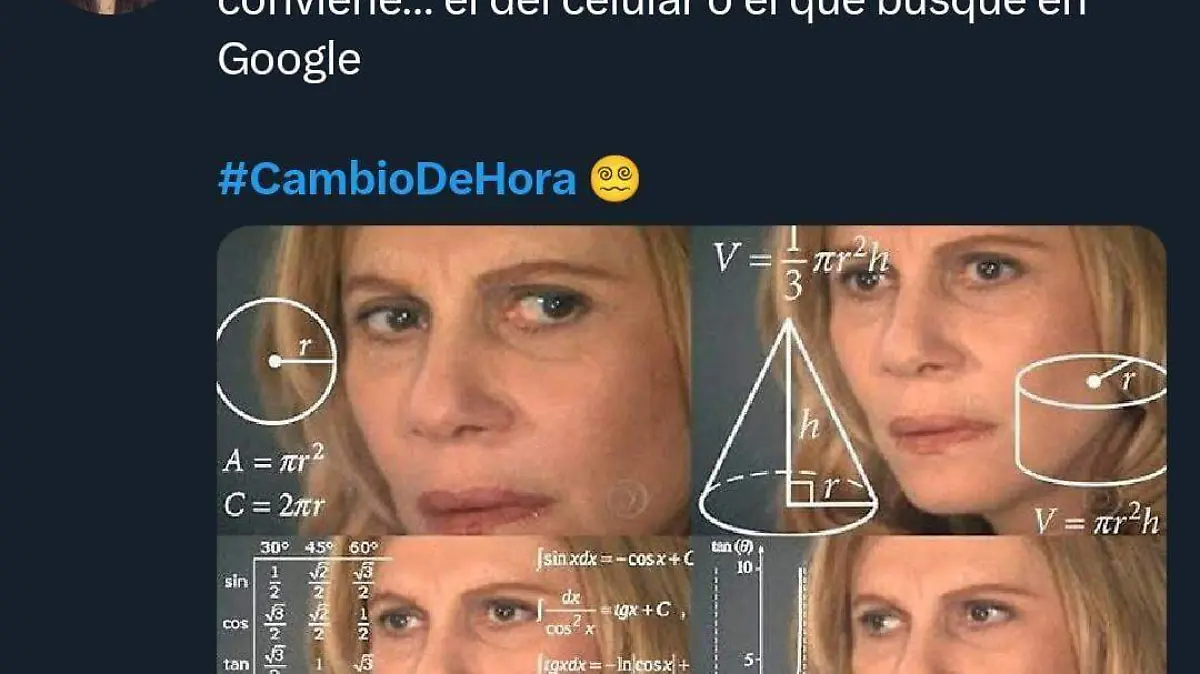Open the meme photo with the tan graph

pyautogui.click(x=931, y=607)
